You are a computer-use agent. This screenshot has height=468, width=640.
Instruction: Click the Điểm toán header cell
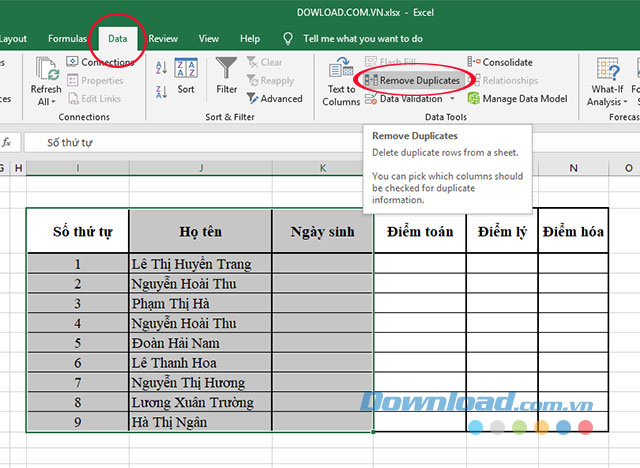[x=419, y=231]
